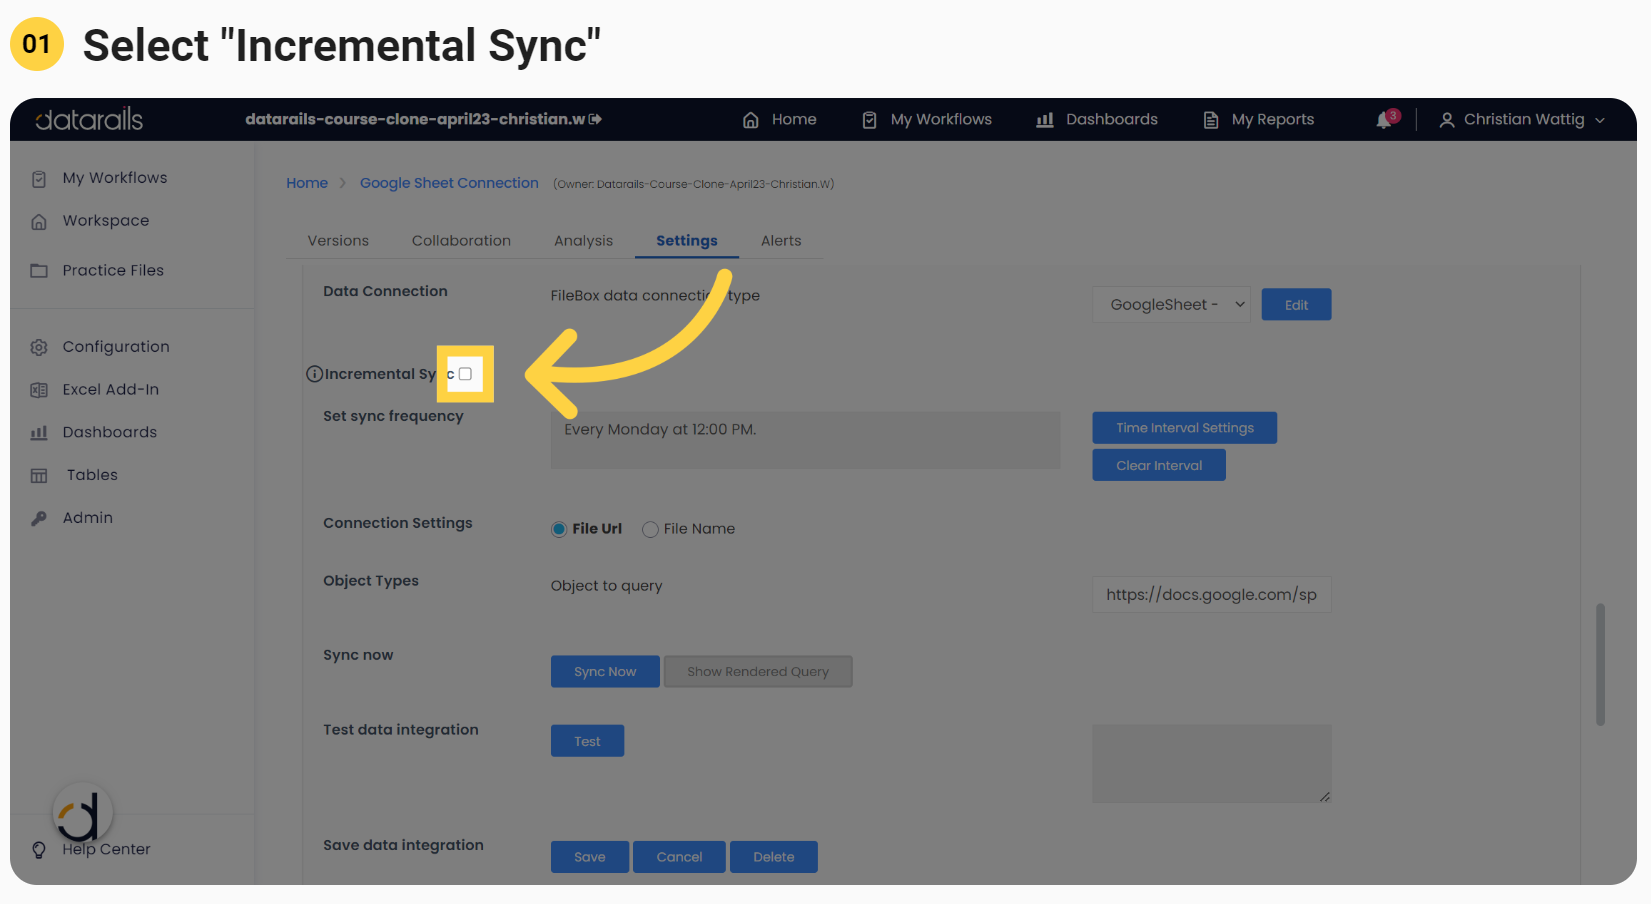Click the Practice Files folder icon

click(x=39, y=271)
